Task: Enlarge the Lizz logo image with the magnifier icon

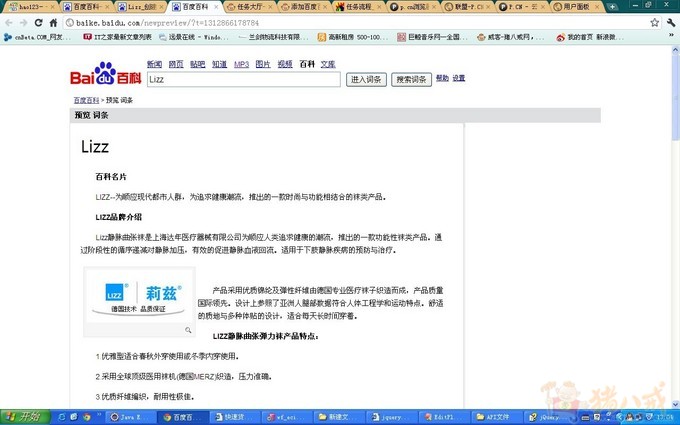Action: pos(188,330)
